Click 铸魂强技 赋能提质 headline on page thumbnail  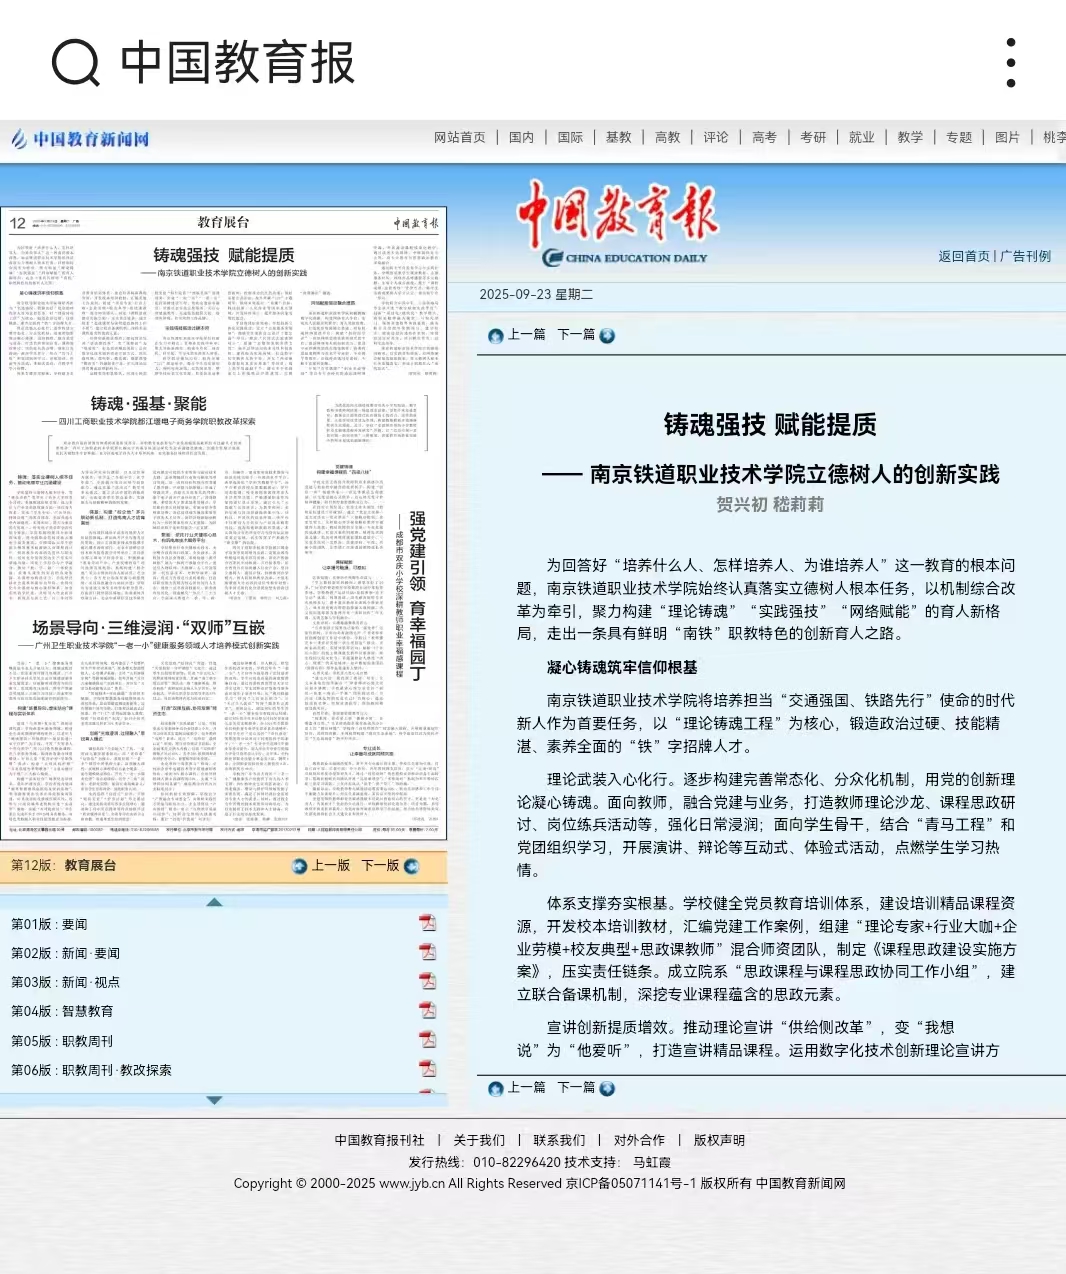224,255
